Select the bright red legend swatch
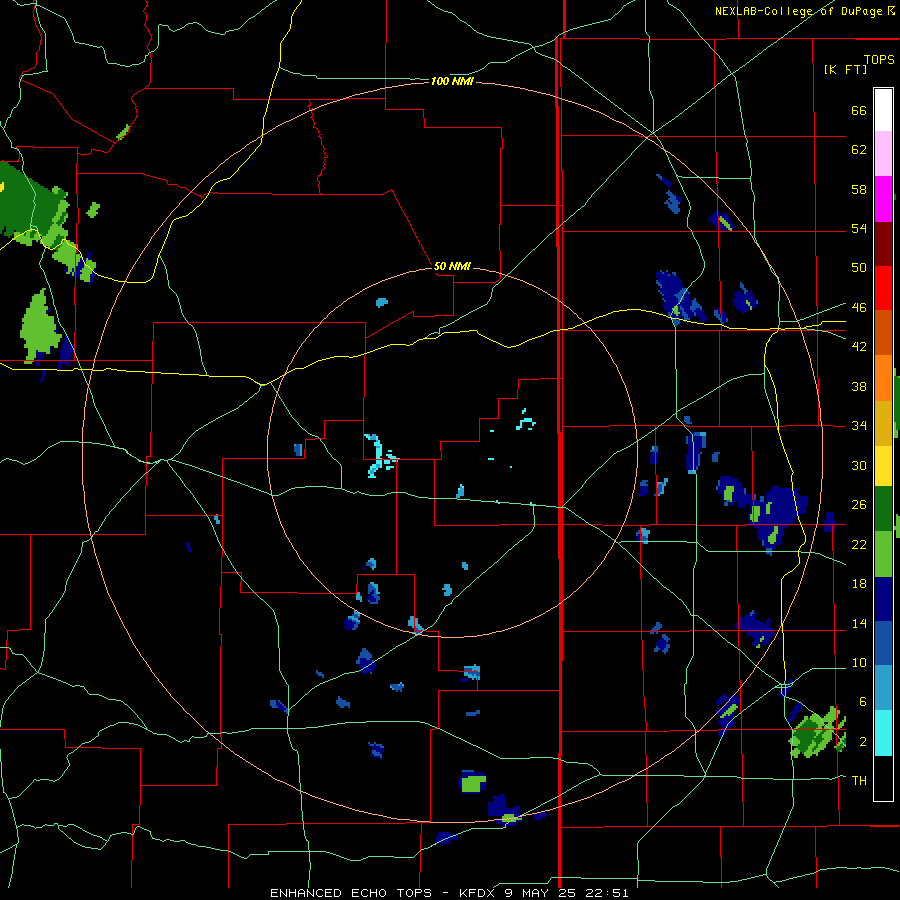This screenshot has width=900, height=900. [883, 288]
